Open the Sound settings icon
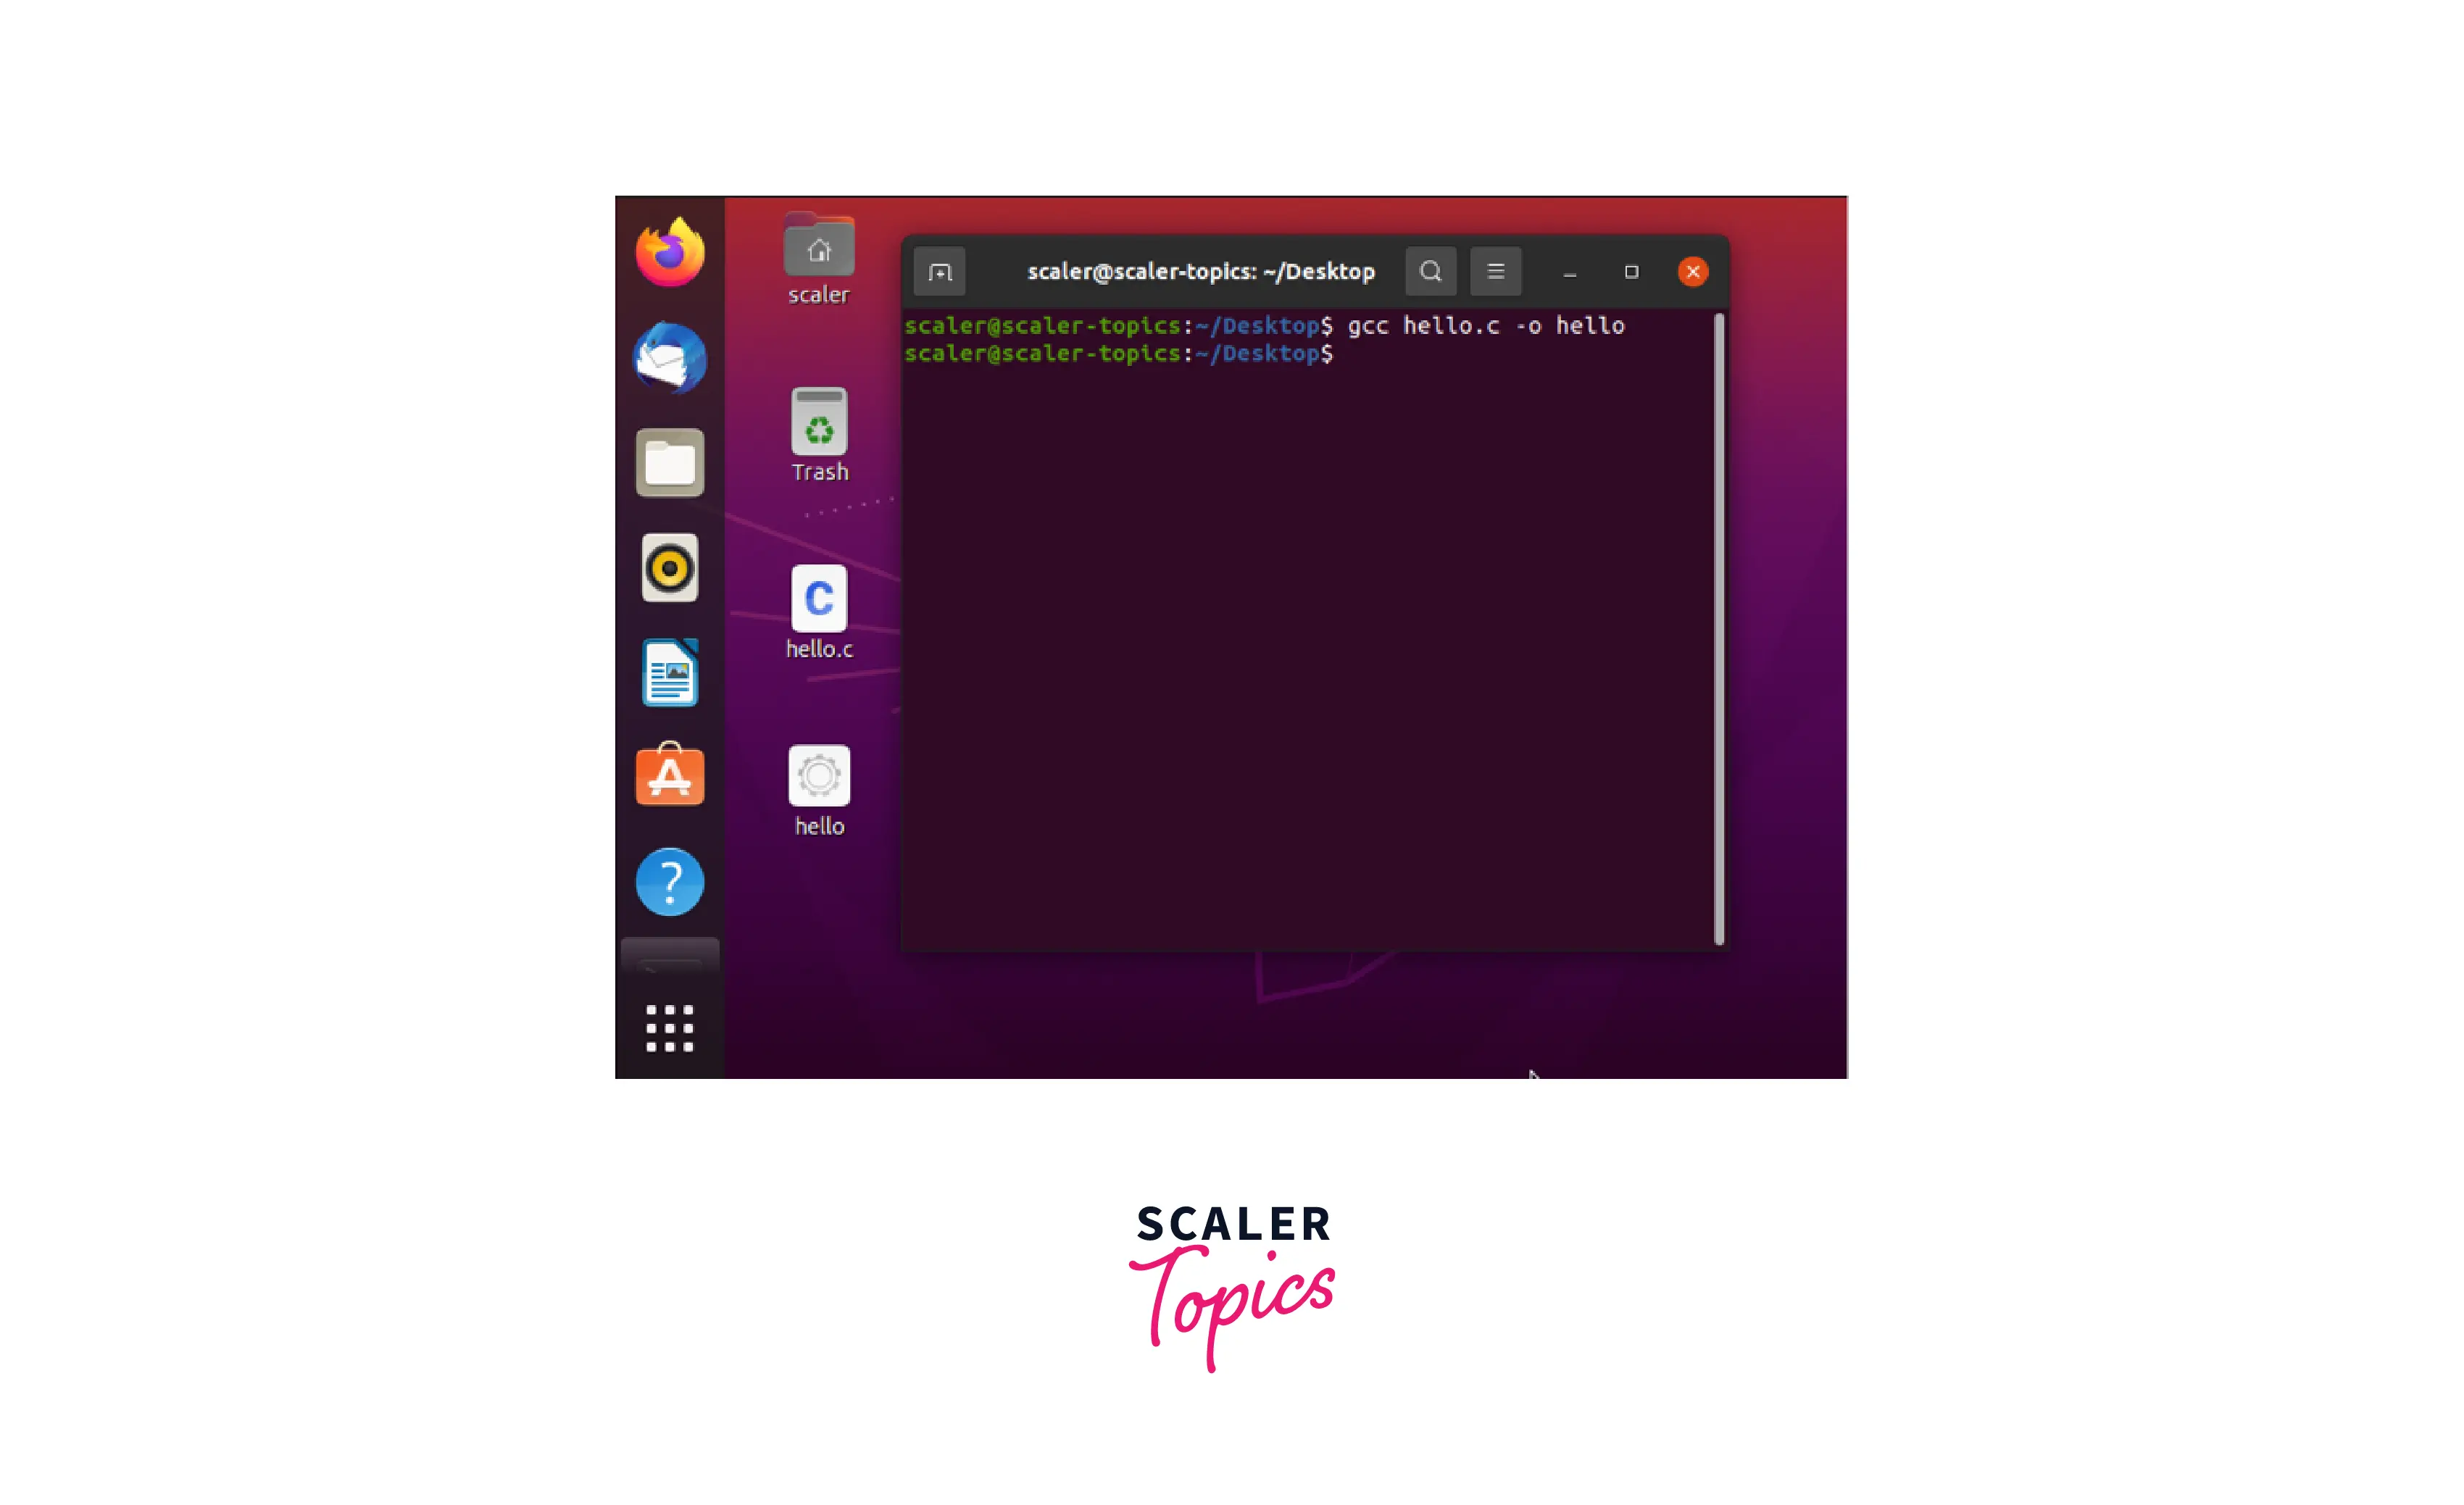 coord(670,567)
